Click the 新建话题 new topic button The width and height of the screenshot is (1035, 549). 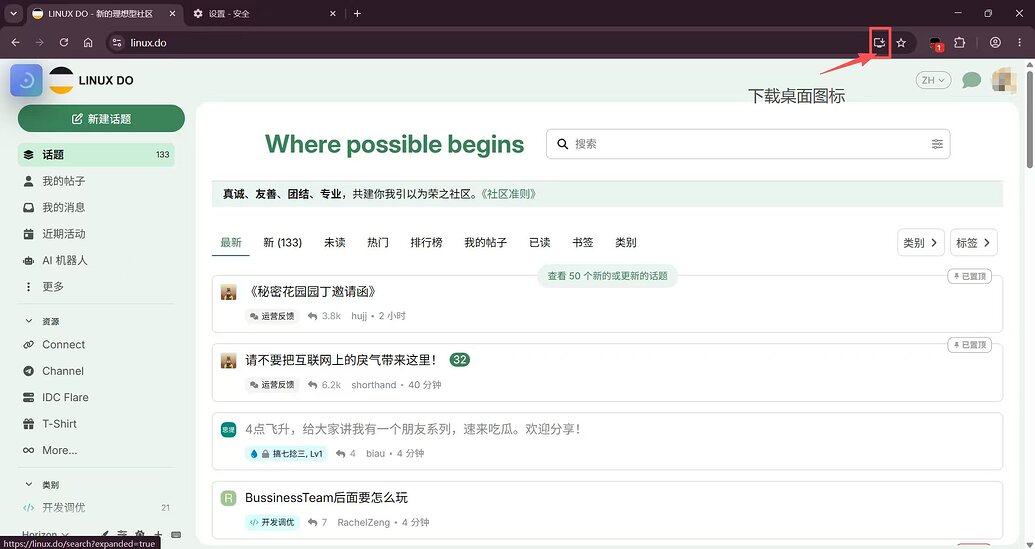(x=101, y=119)
